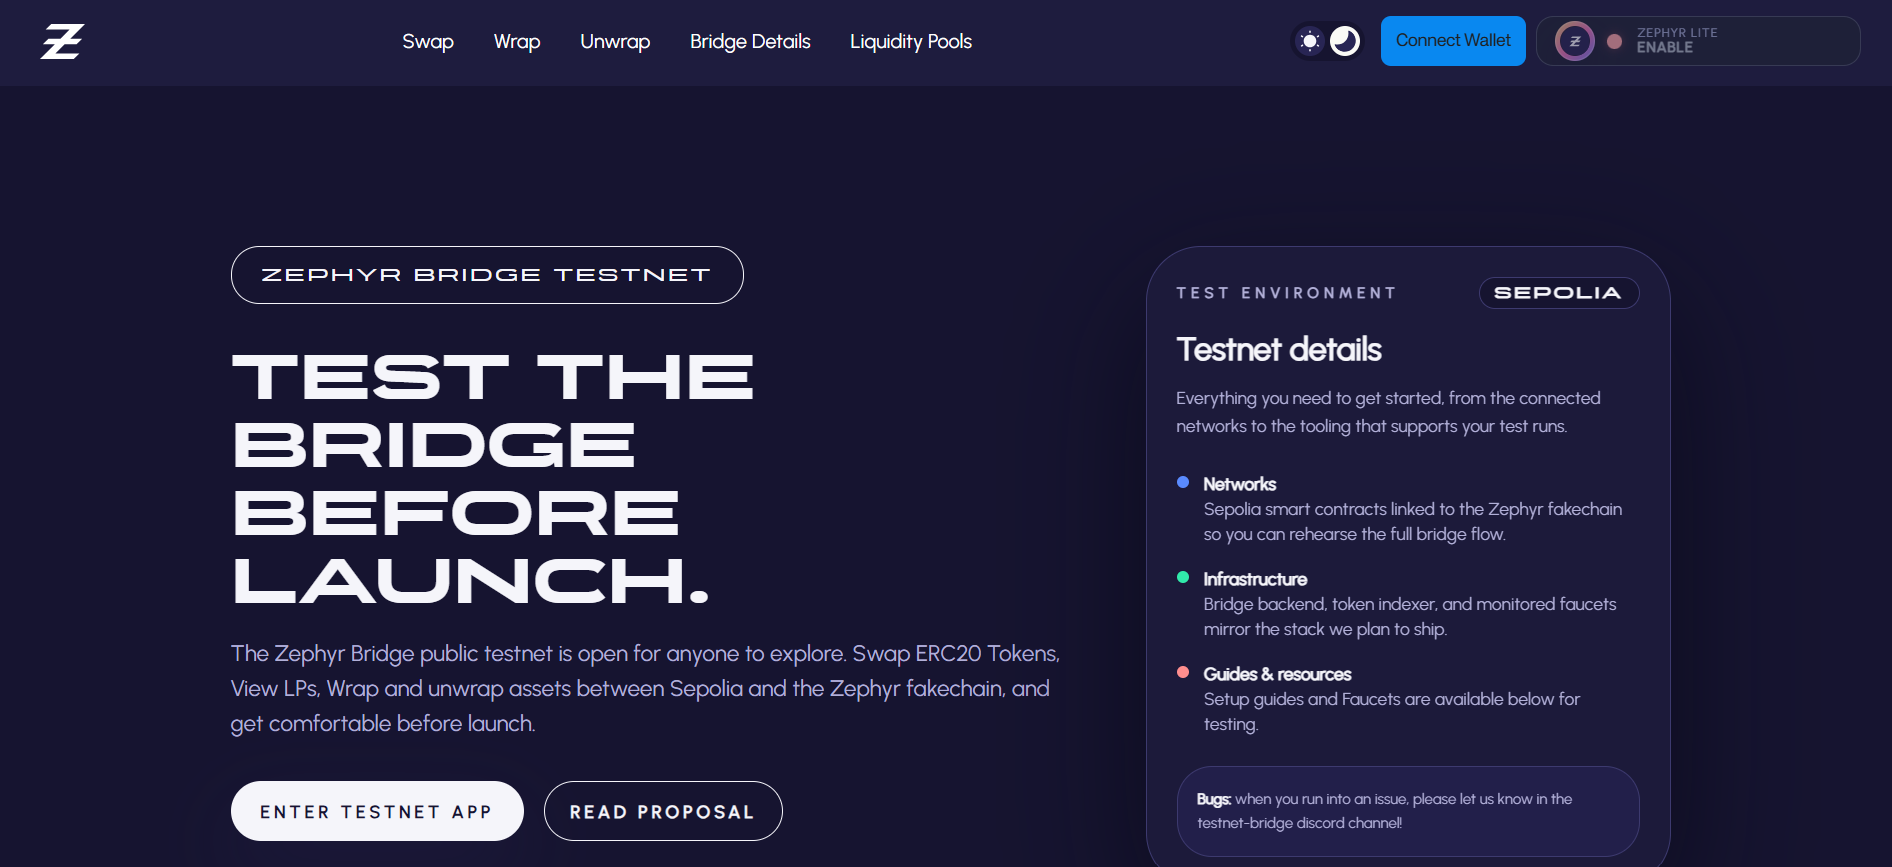View the Liquidity Pools page
The height and width of the screenshot is (867, 1892).
click(x=910, y=41)
